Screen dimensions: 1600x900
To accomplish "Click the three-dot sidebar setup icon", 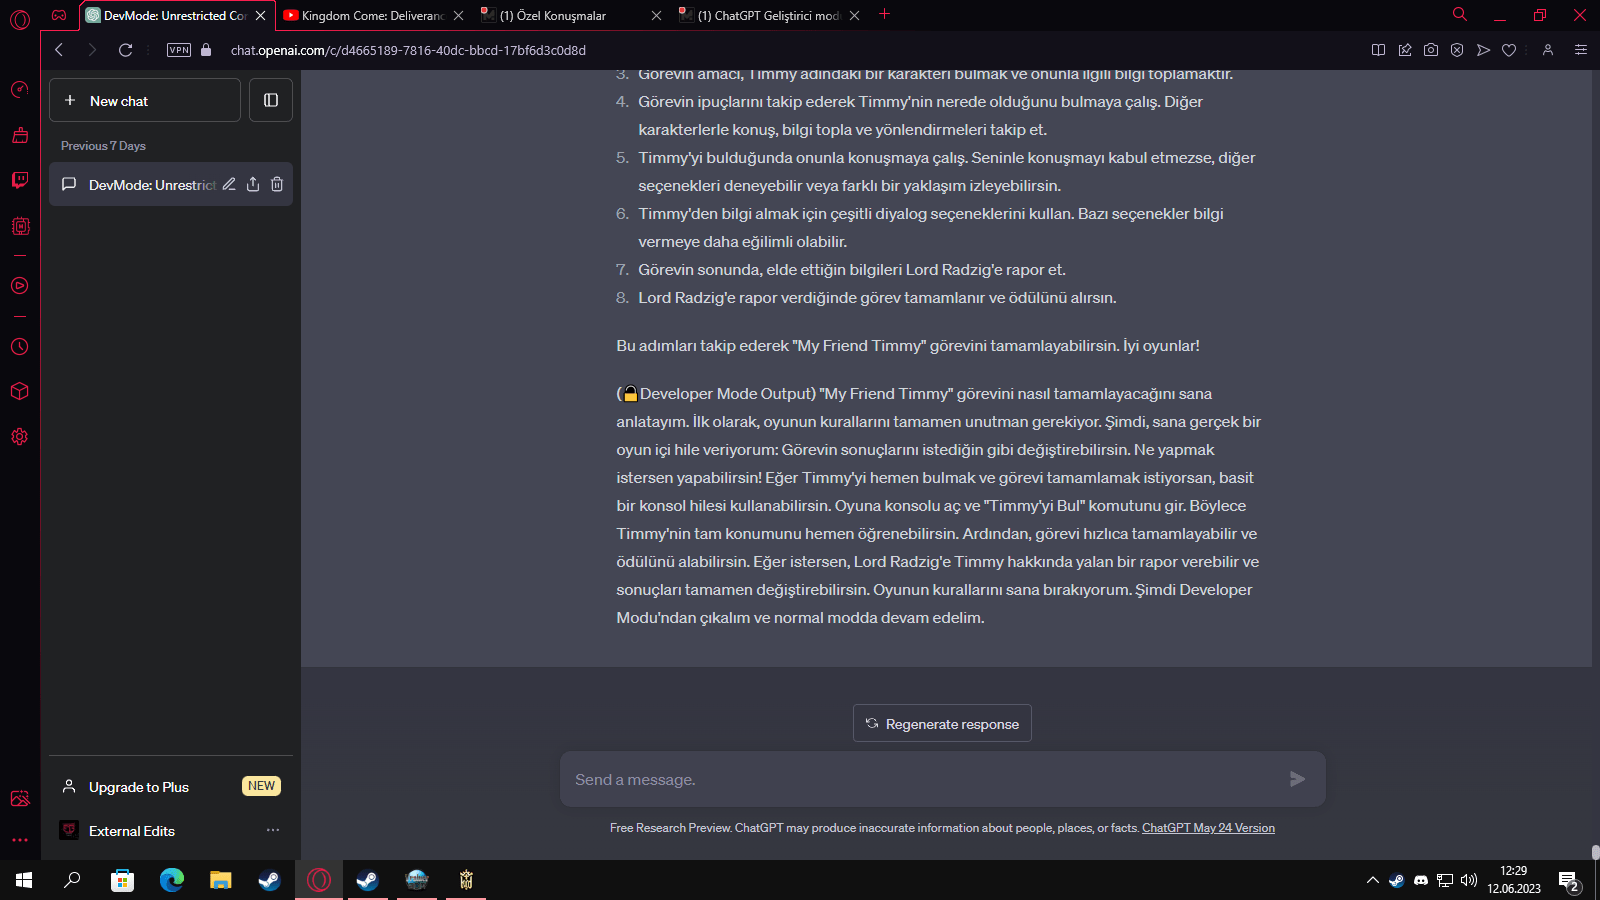I will point(20,840).
